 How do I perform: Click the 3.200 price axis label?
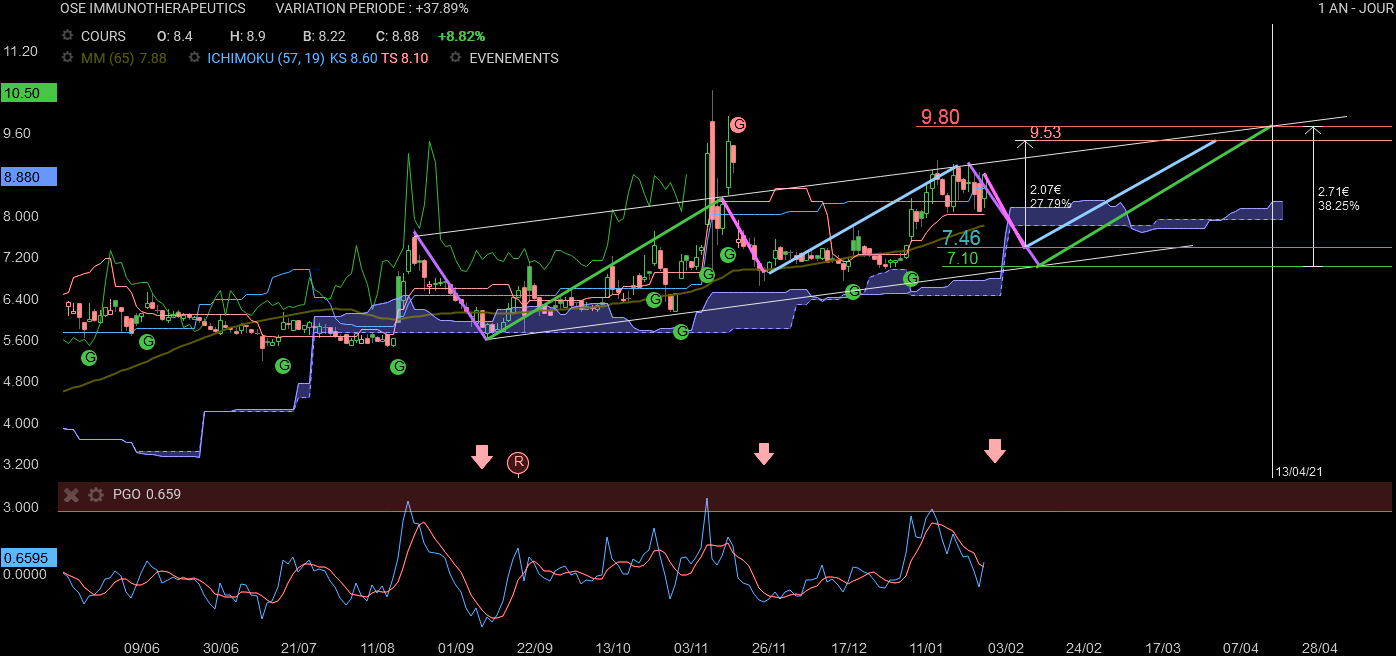(21, 465)
